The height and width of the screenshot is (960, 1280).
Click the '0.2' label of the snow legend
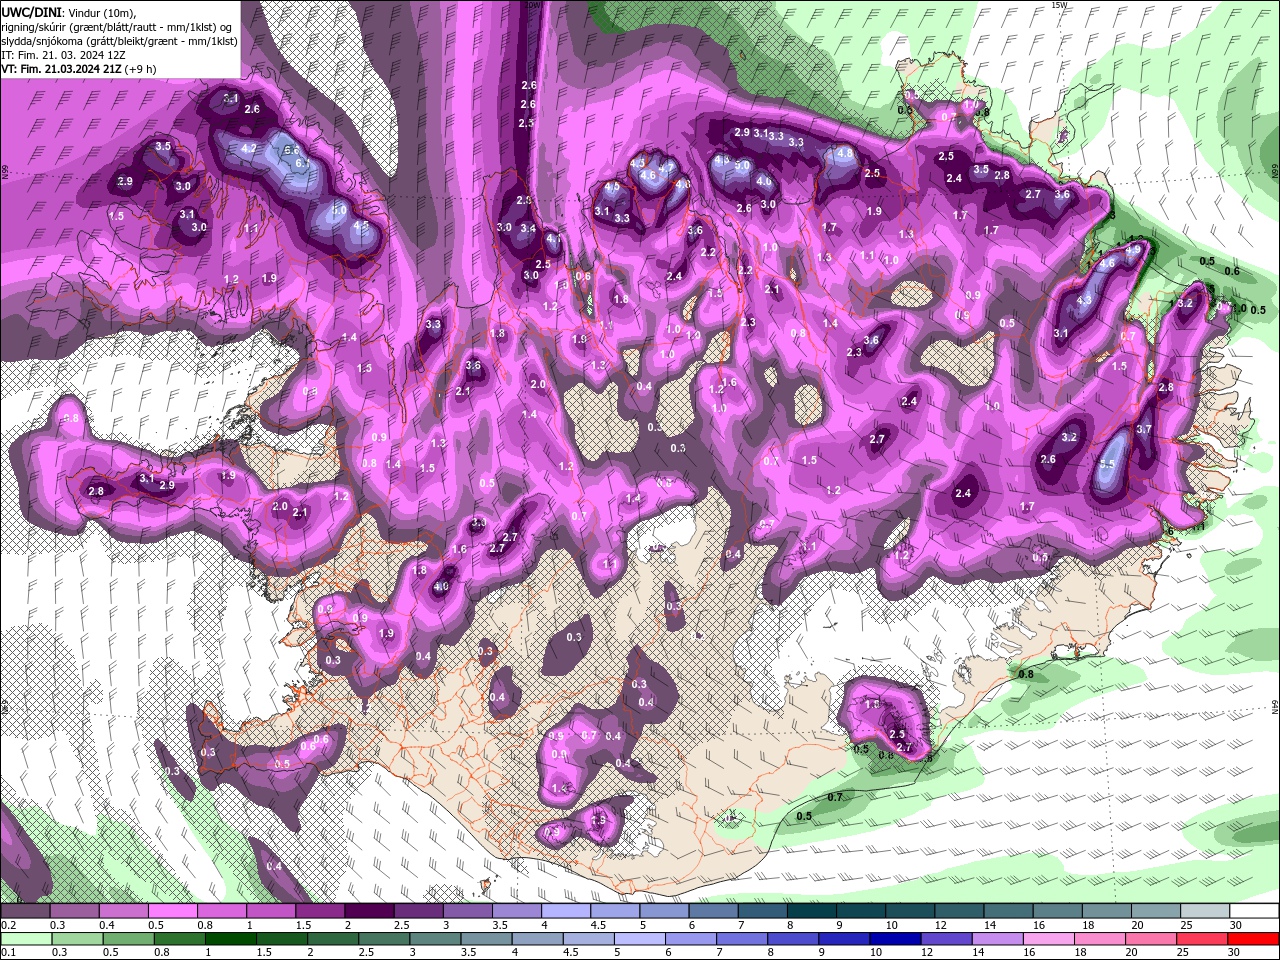click(8, 925)
